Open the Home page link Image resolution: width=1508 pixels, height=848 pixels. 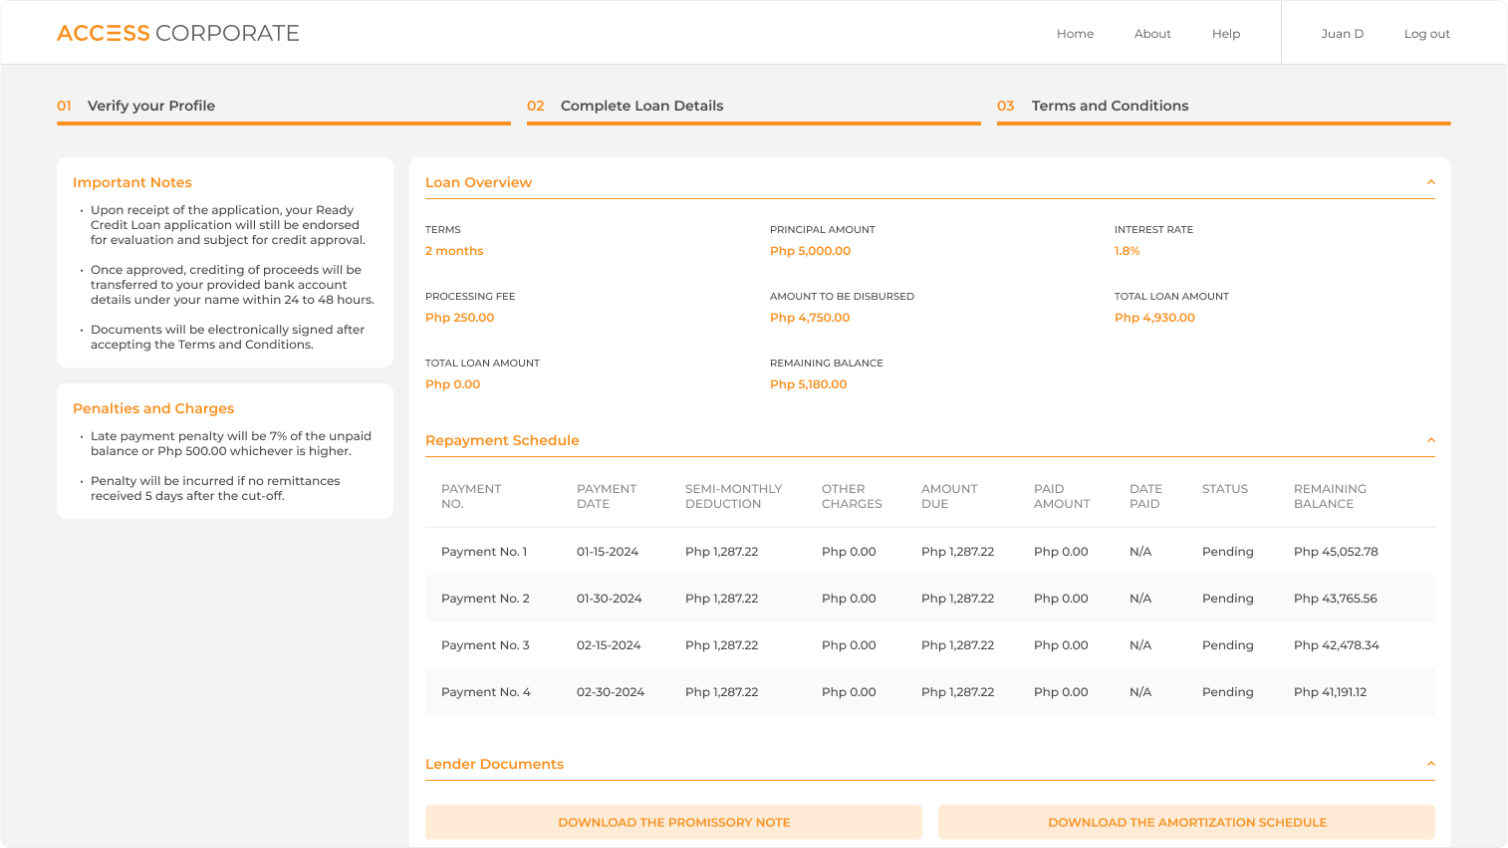click(x=1075, y=34)
